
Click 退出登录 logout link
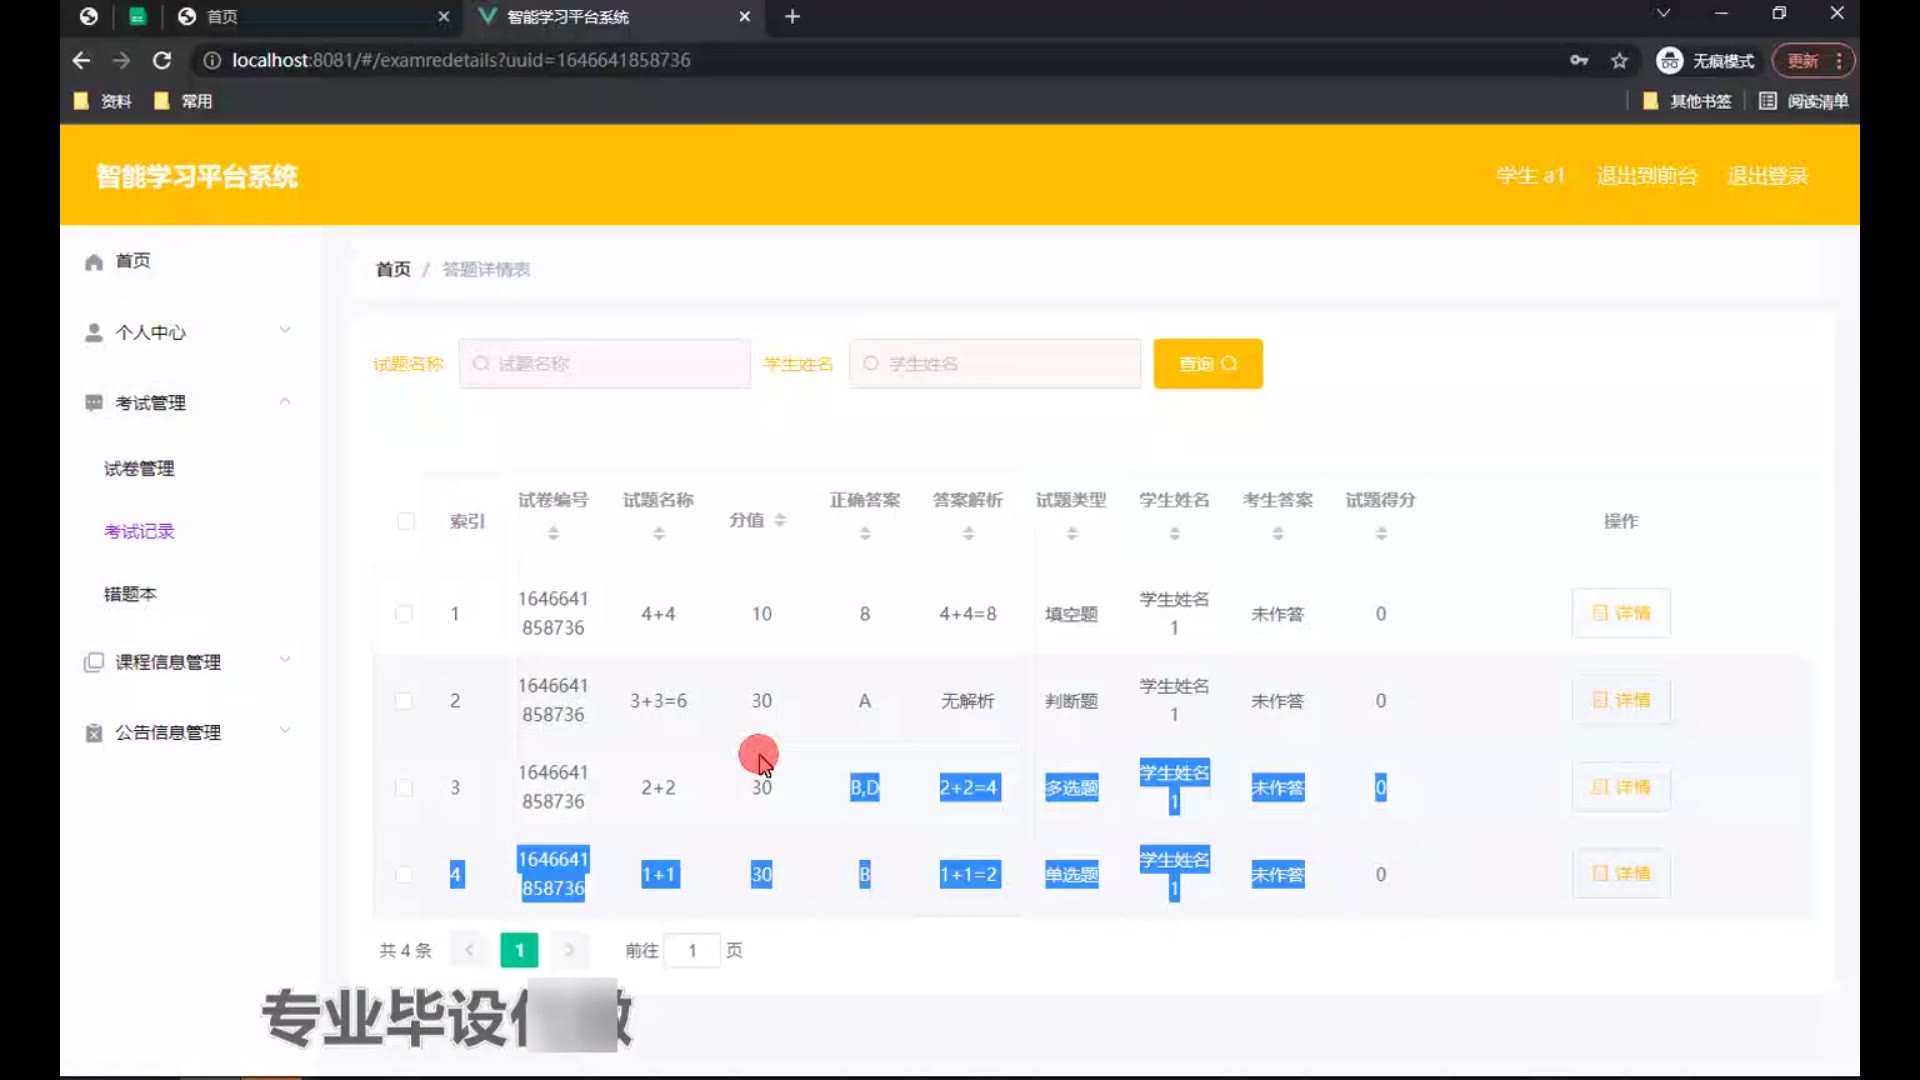[1767, 176]
